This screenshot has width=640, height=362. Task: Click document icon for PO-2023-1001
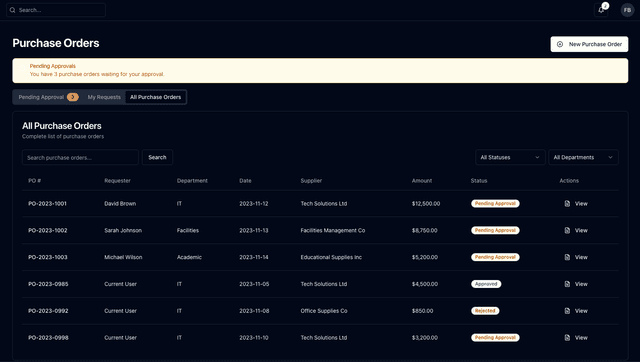pyautogui.click(x=567, y=203)
